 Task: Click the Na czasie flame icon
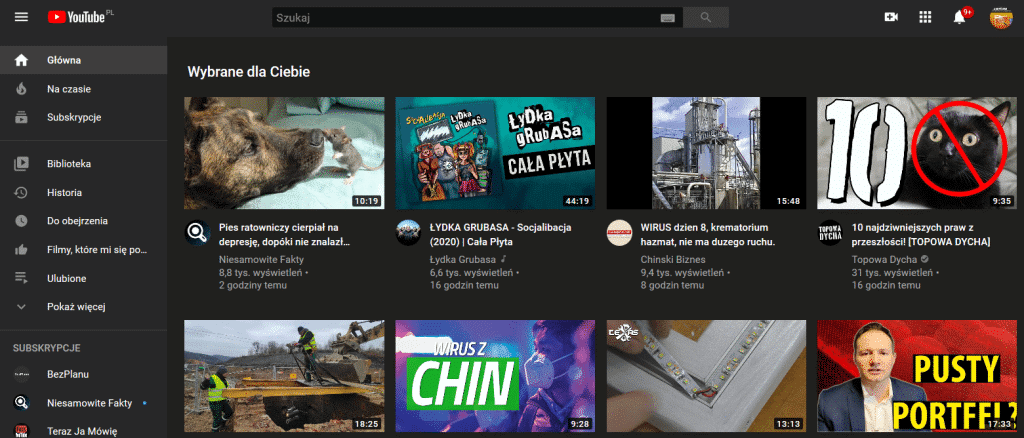(x=22, y=89)
